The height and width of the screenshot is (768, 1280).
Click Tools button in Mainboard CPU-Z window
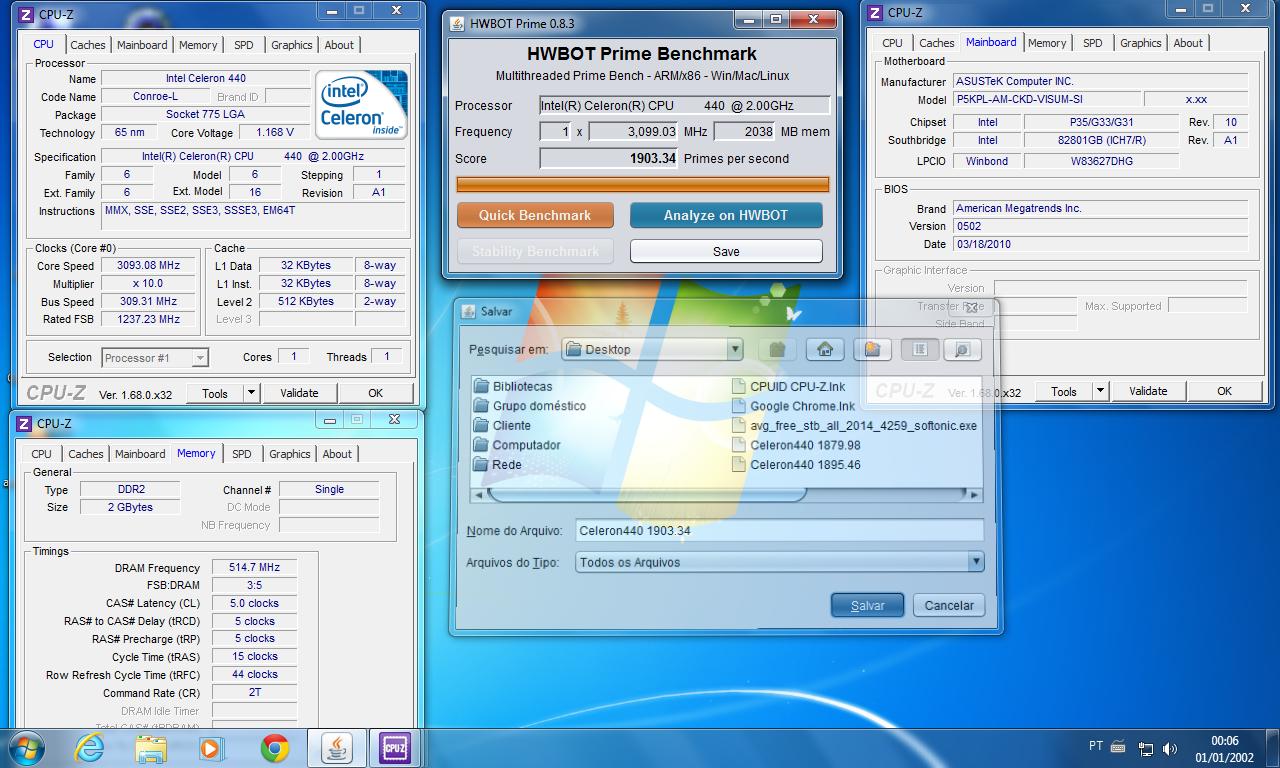(x=1064, y=391)
